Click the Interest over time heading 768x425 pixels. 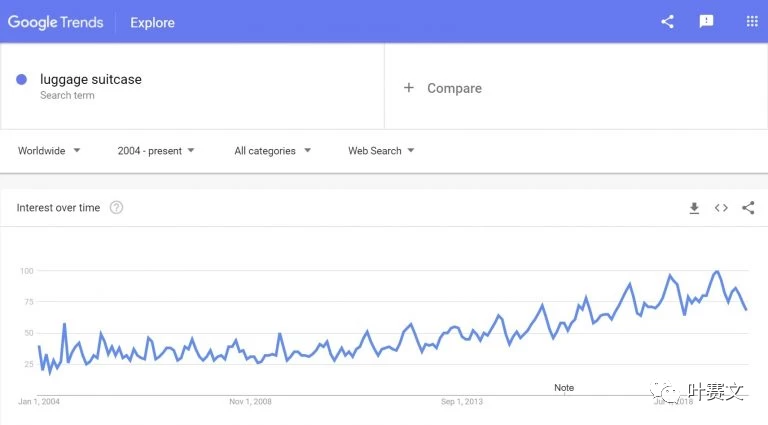tap(58, 208)
